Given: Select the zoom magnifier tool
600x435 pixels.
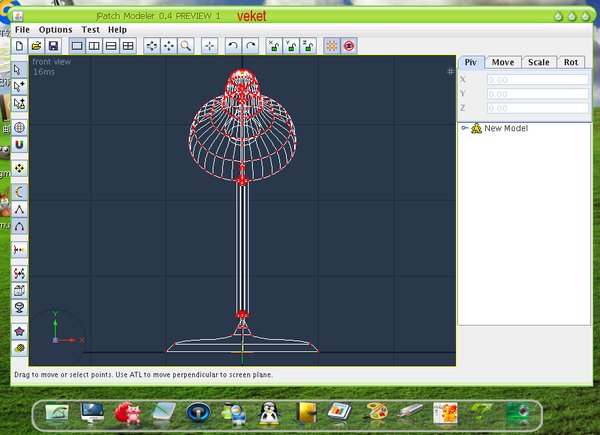Looking at the screenshot, I should coord(186,46).
